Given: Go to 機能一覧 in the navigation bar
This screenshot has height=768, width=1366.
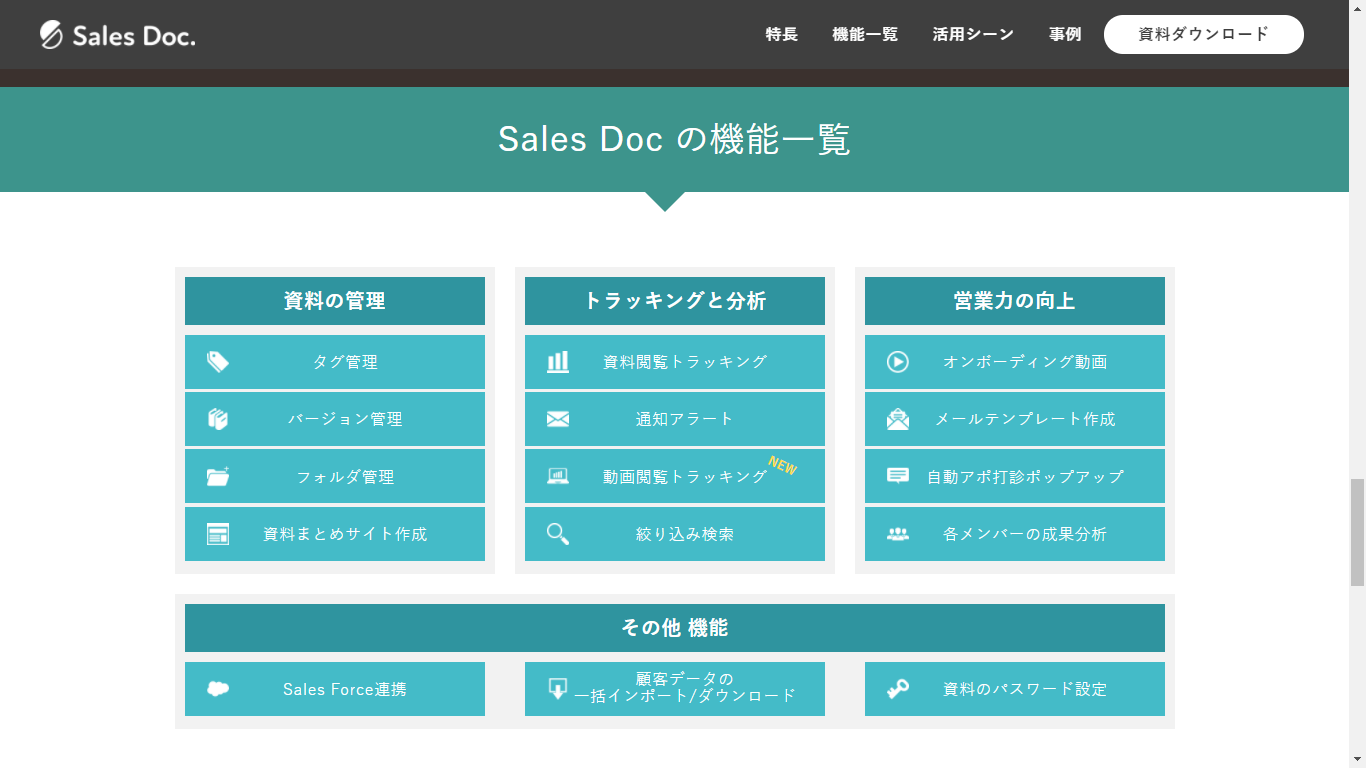Looking at the screenshot, I should (x=865, y=34).
